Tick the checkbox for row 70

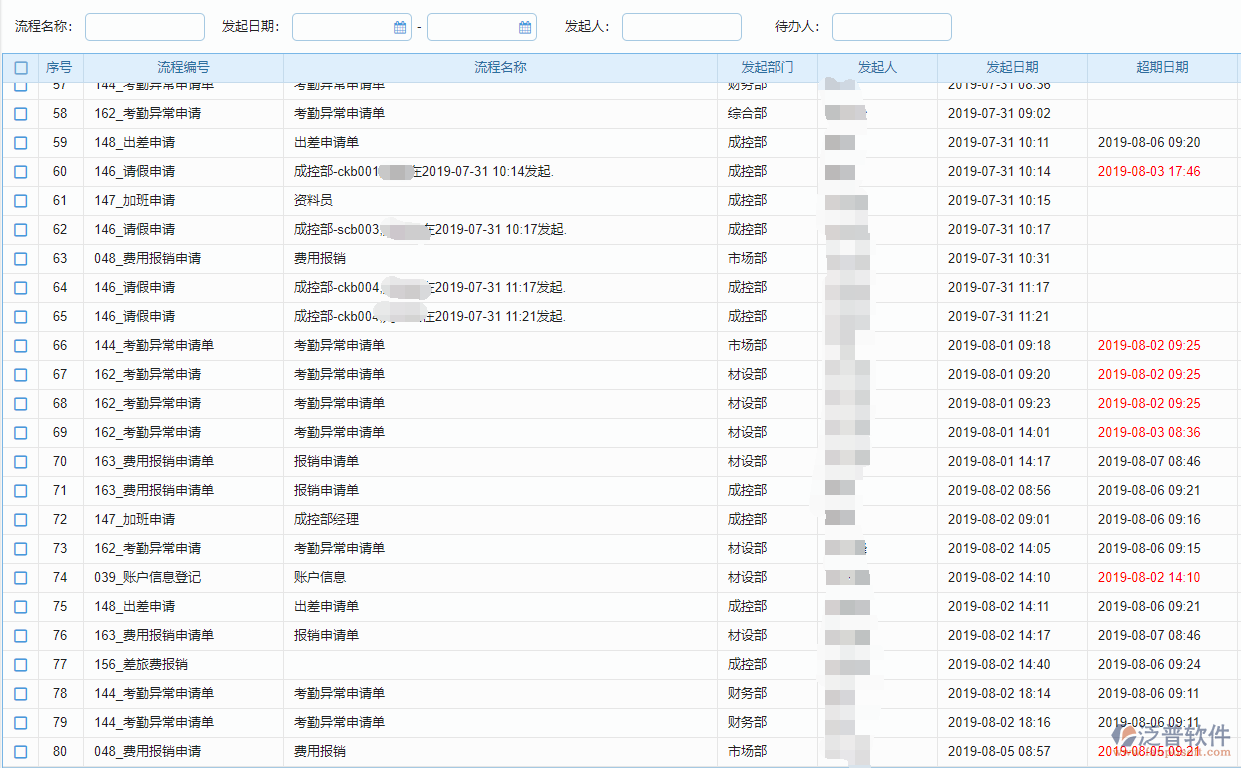tap(21, 462)
